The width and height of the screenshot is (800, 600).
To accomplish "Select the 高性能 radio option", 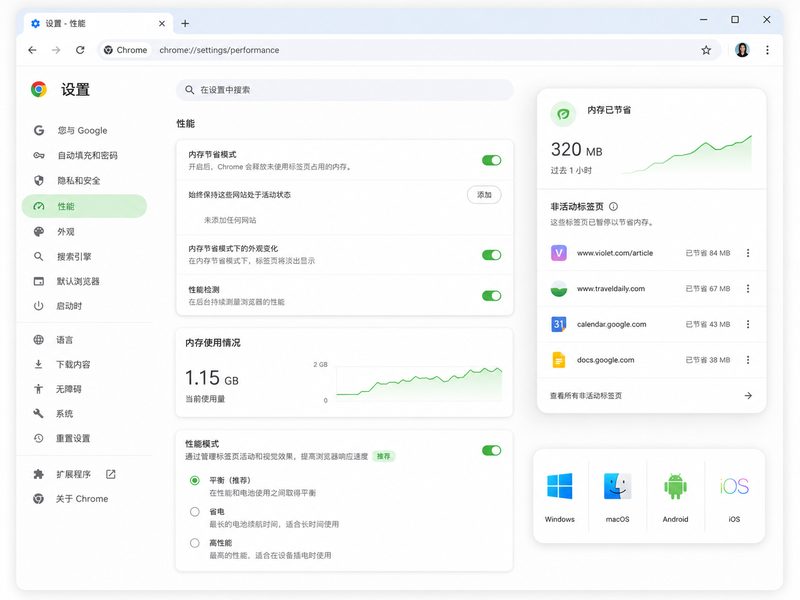I will point(195,543).
